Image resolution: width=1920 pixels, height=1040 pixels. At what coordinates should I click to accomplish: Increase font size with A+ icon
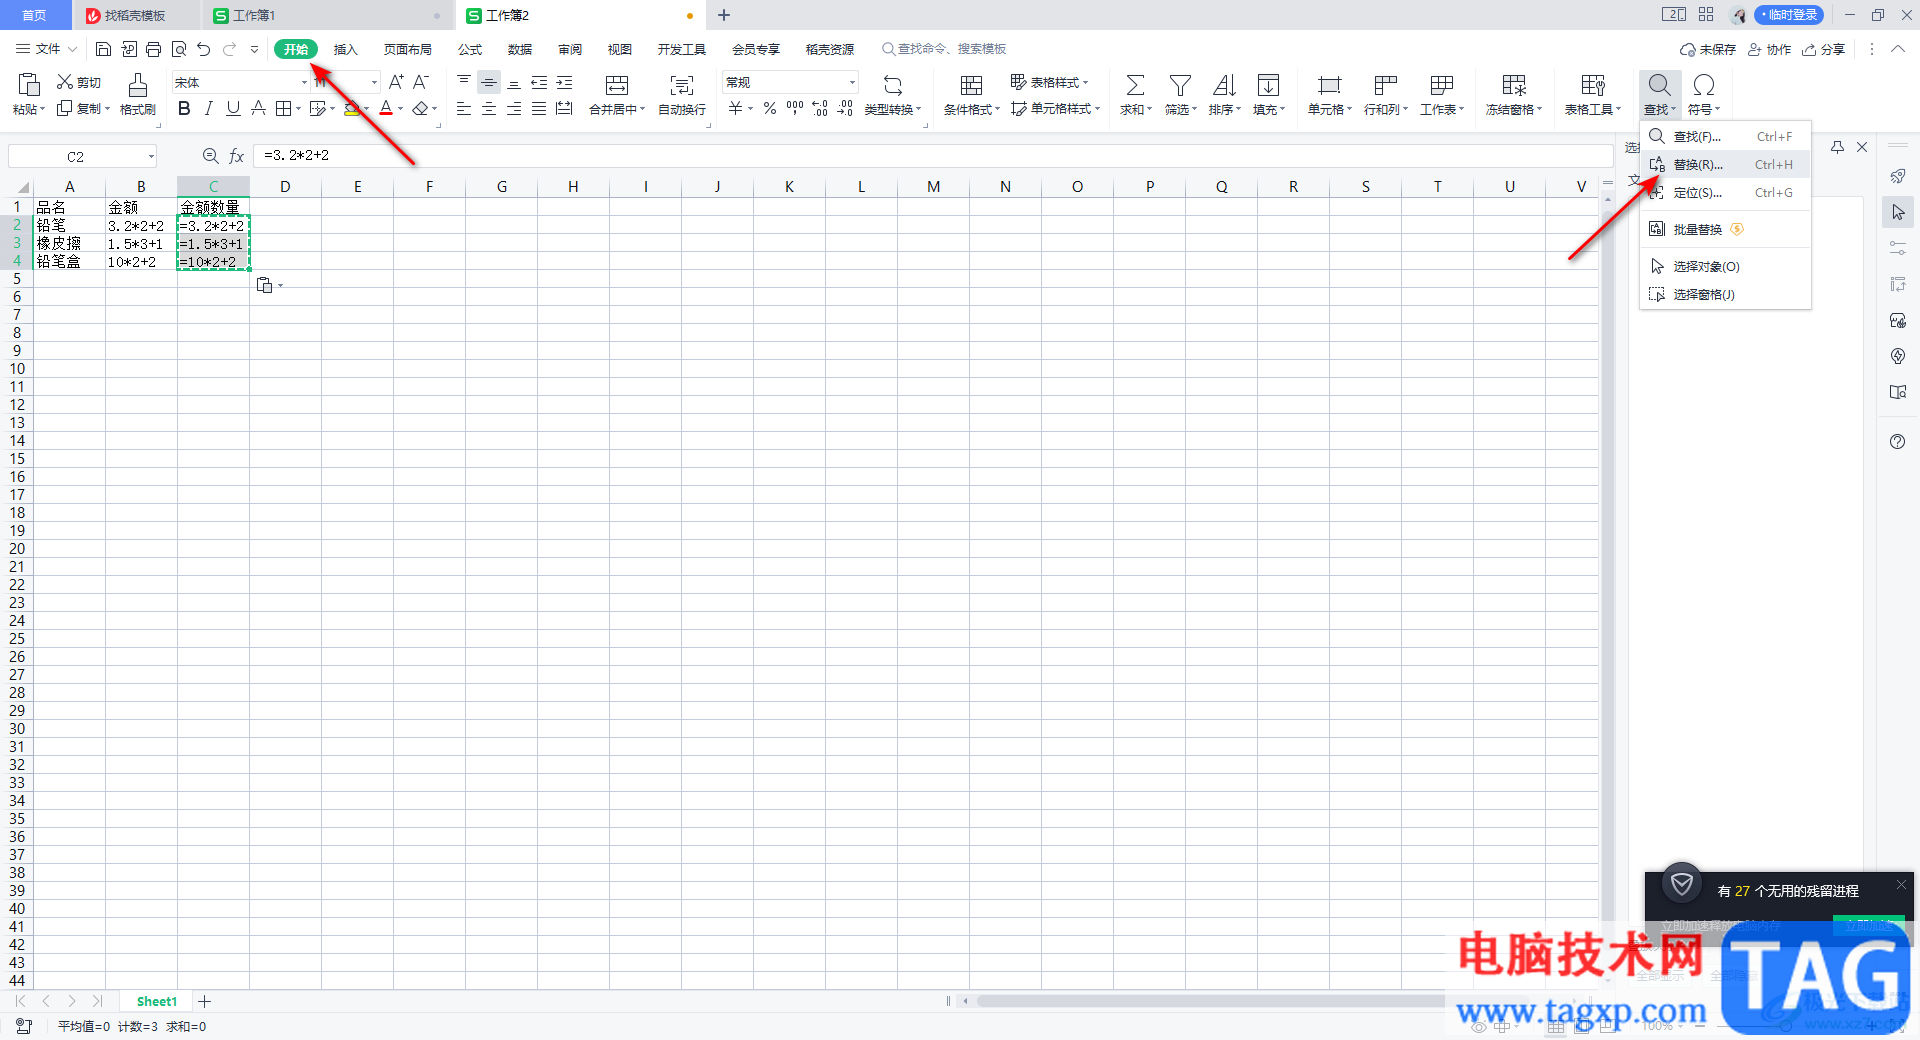[x=396, y=82]
